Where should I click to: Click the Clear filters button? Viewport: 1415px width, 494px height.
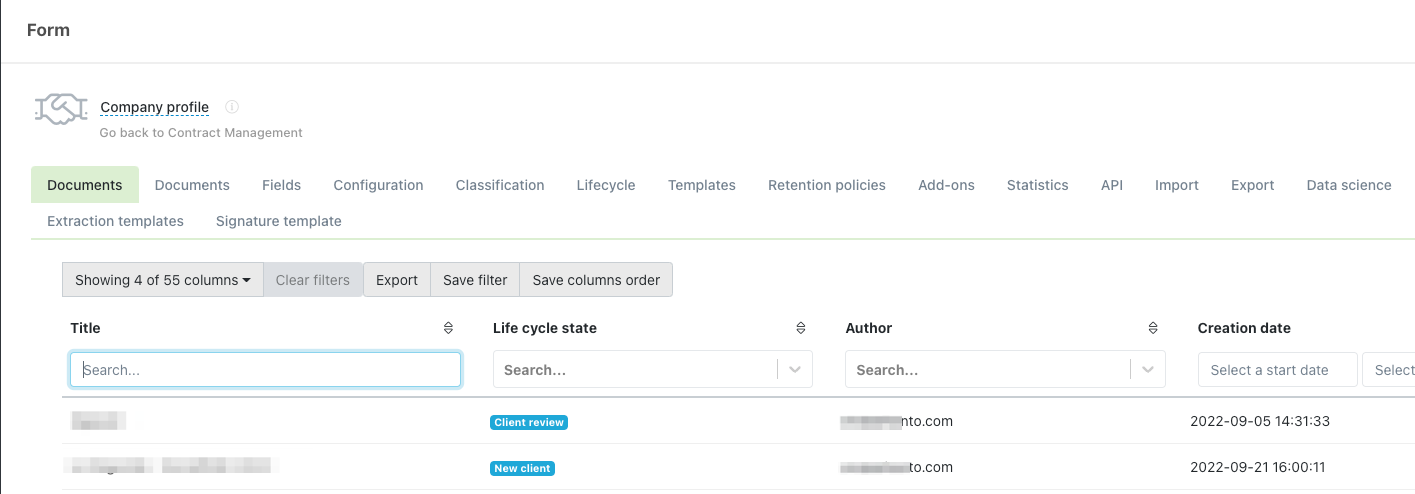(x=312, y=280)
